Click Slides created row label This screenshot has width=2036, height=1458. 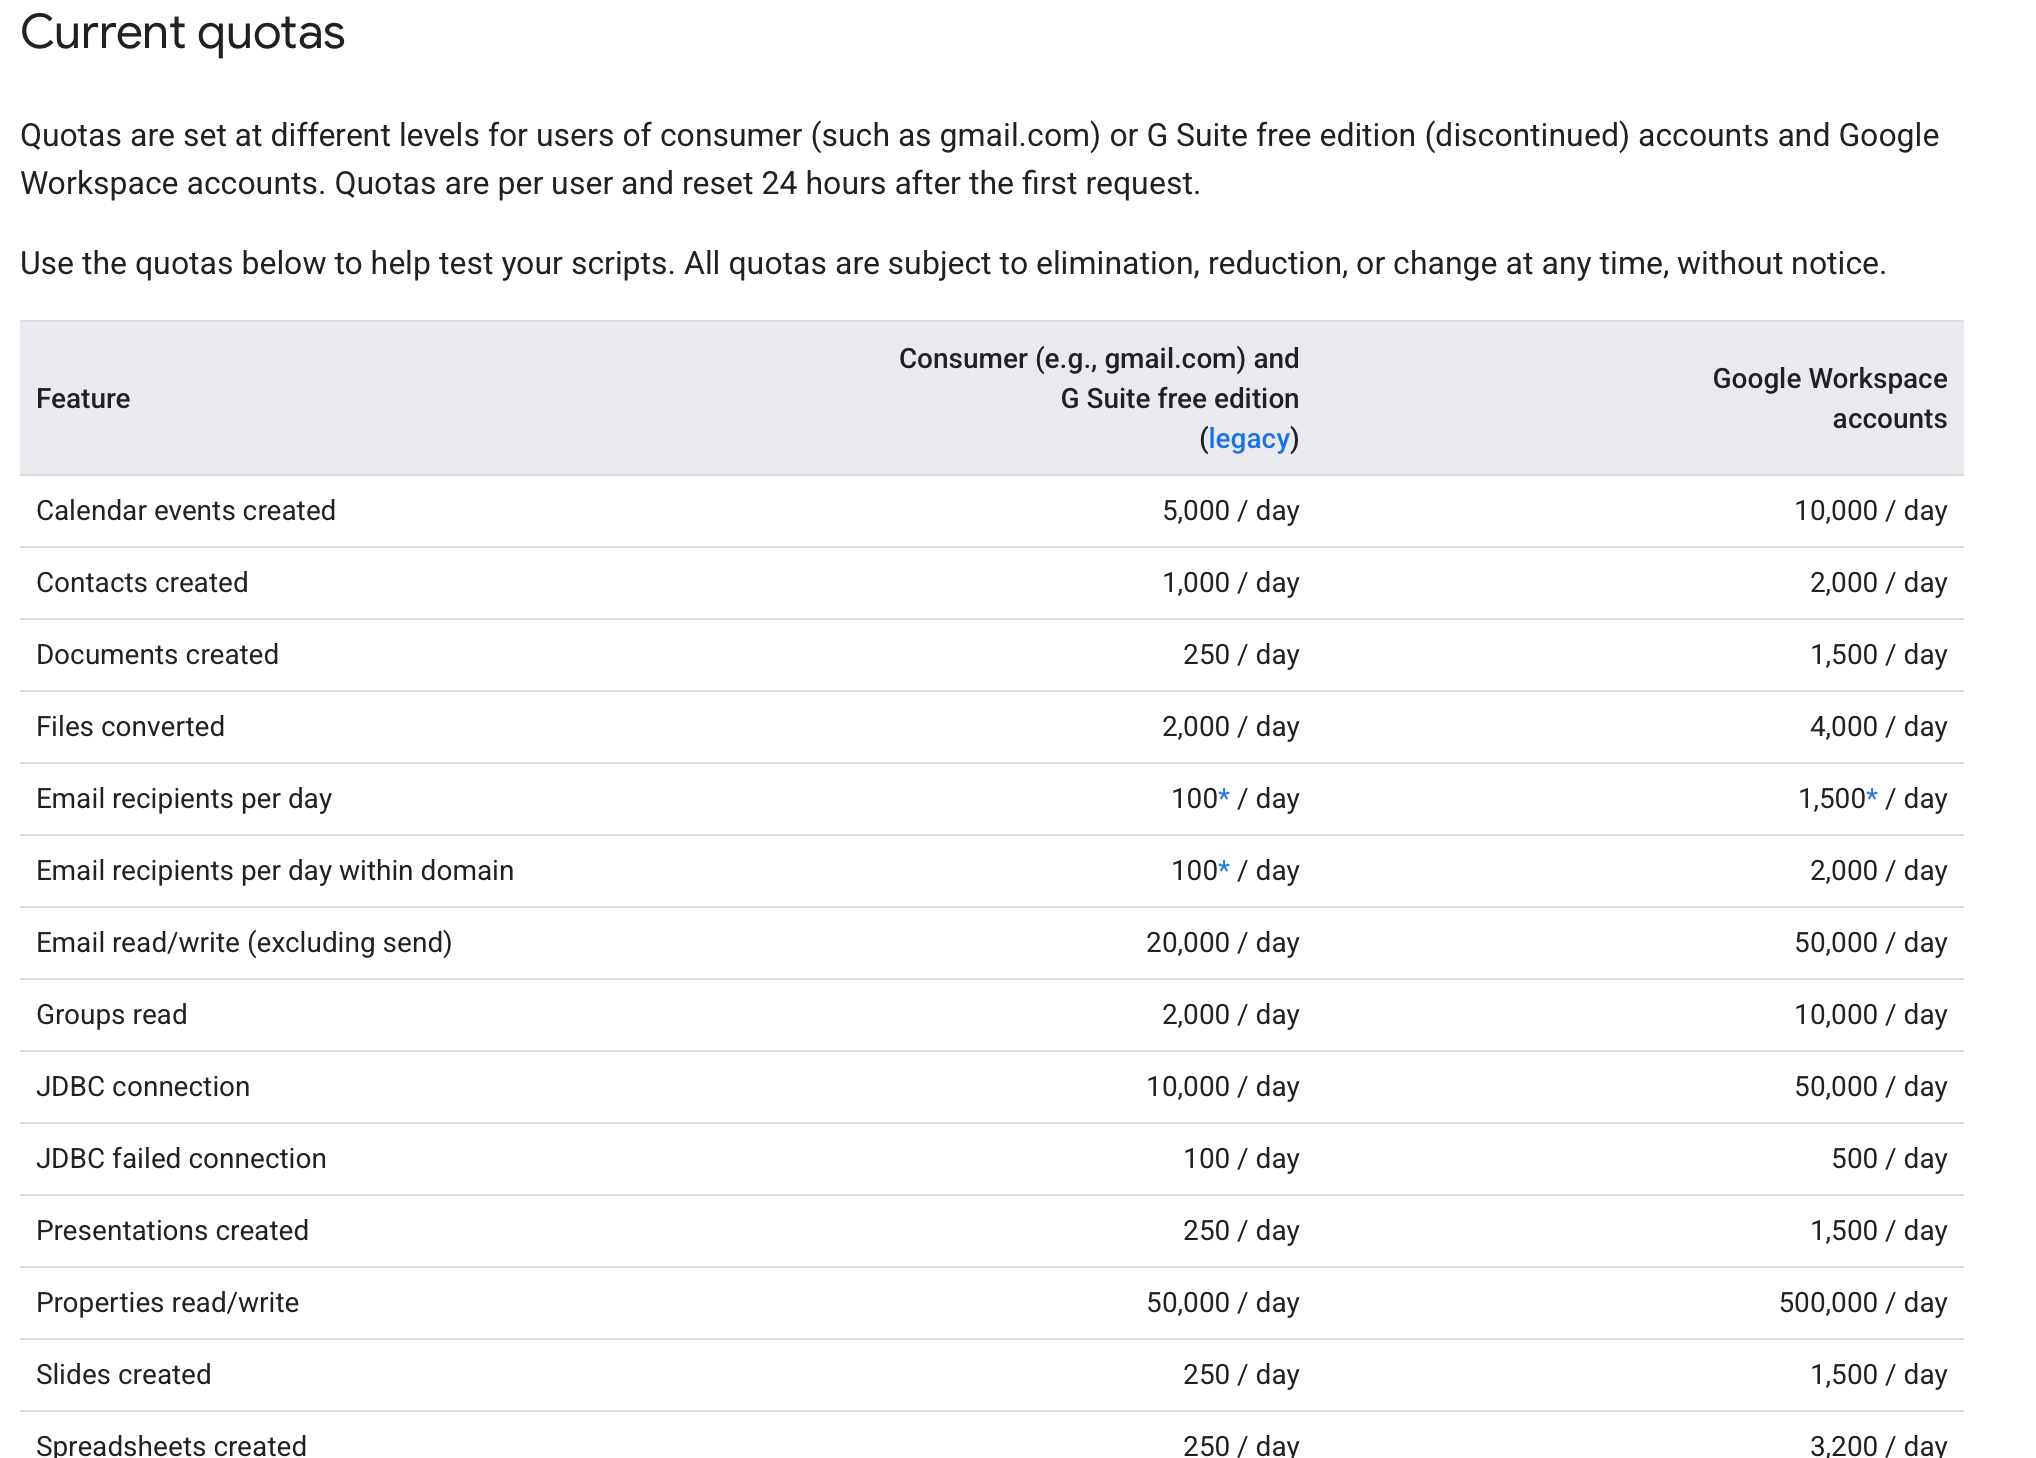coord(123,1375)
